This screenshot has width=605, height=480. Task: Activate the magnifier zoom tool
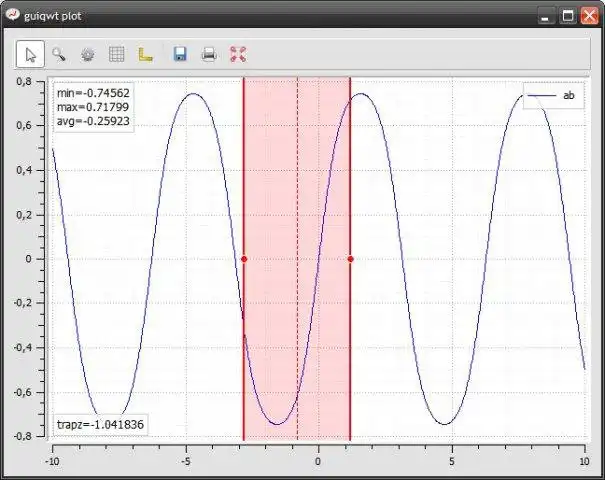pyautogui.click(x=59, y=54)
